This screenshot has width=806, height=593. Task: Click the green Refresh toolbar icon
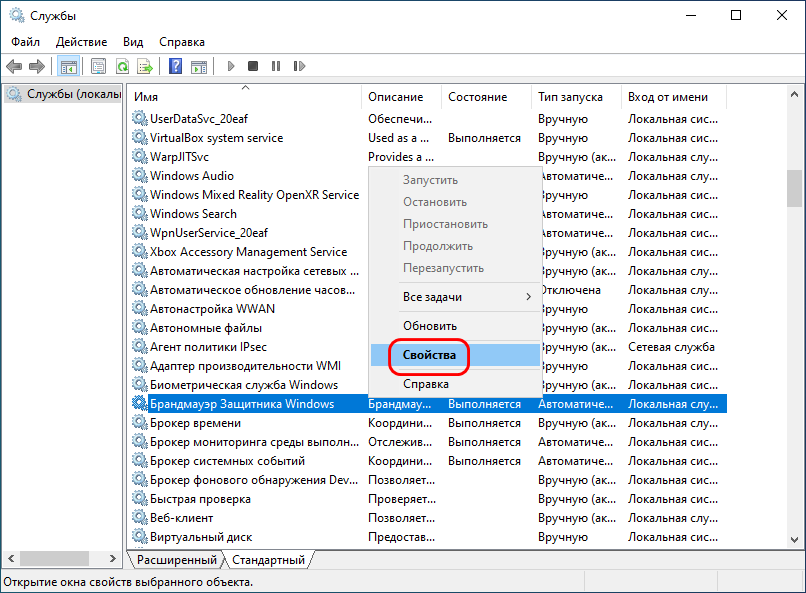pos(122,66)
